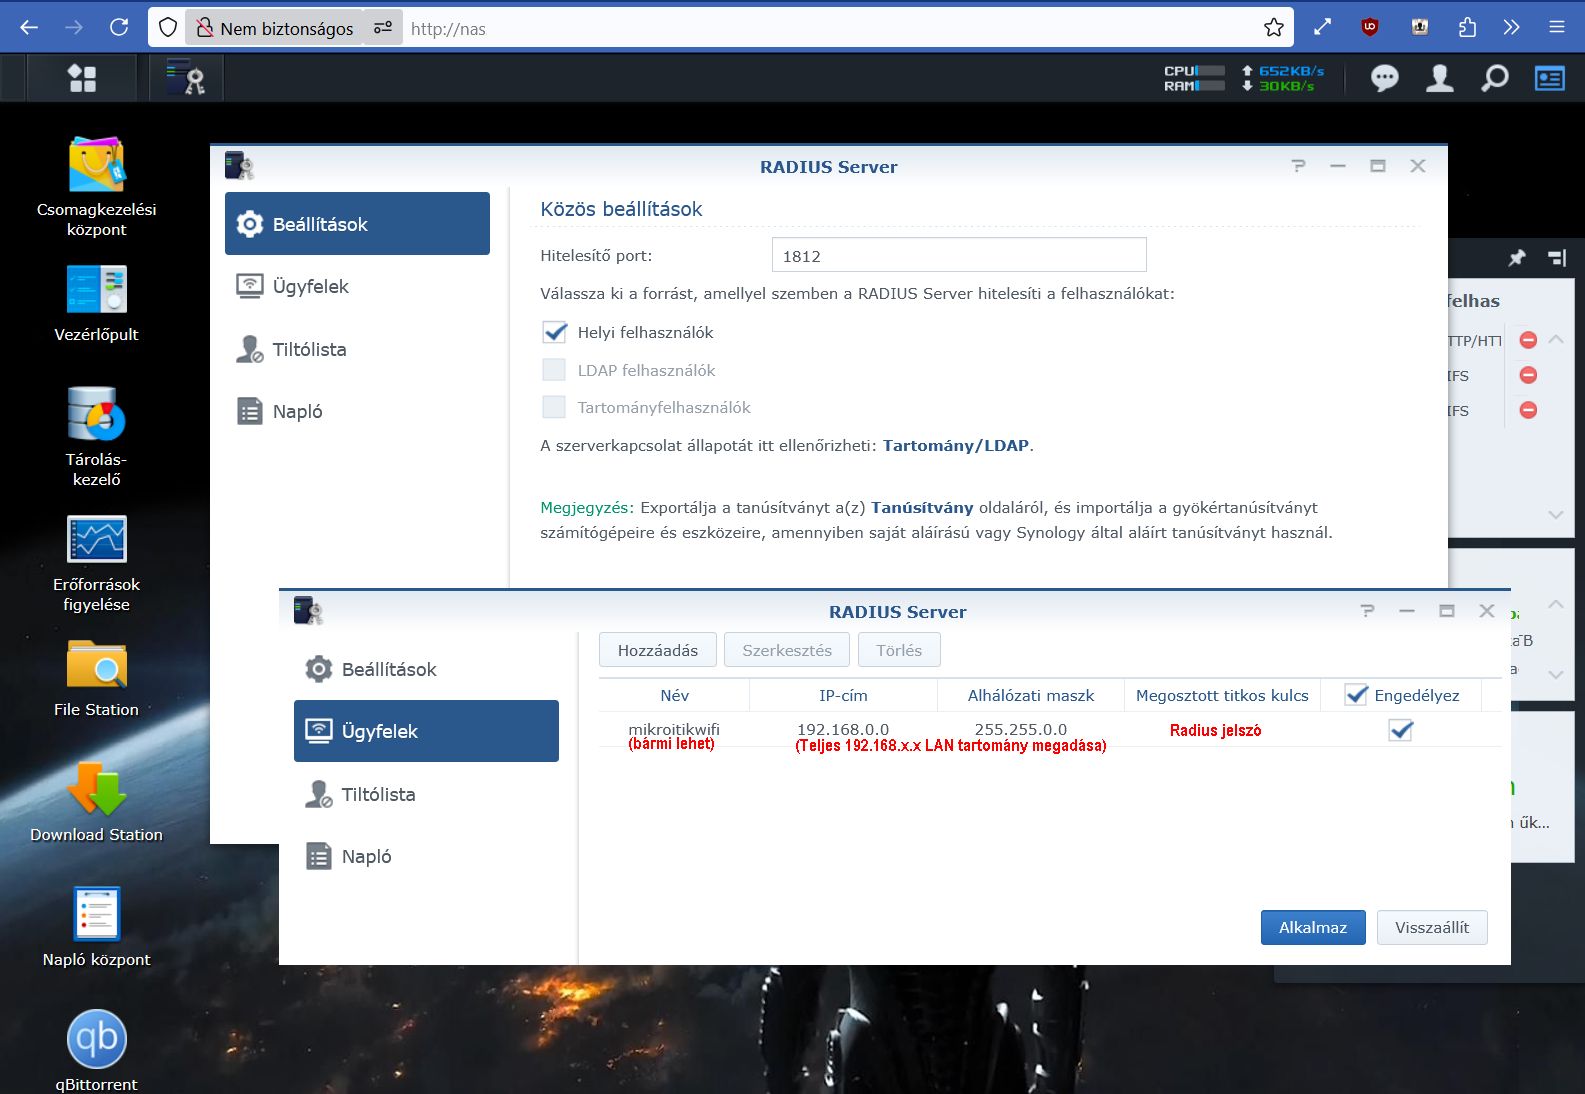Switch to Tiltólista in the front window
This screenshot has width=1585, height=1094.
[x=377, y=794]
